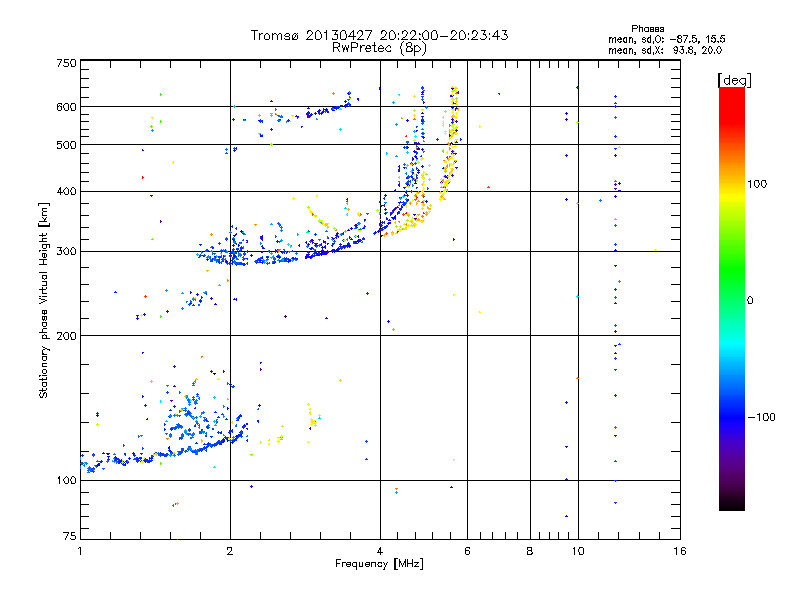Click the x-axis label 'Frequency [MHz]'

click(x=379, y=564)
